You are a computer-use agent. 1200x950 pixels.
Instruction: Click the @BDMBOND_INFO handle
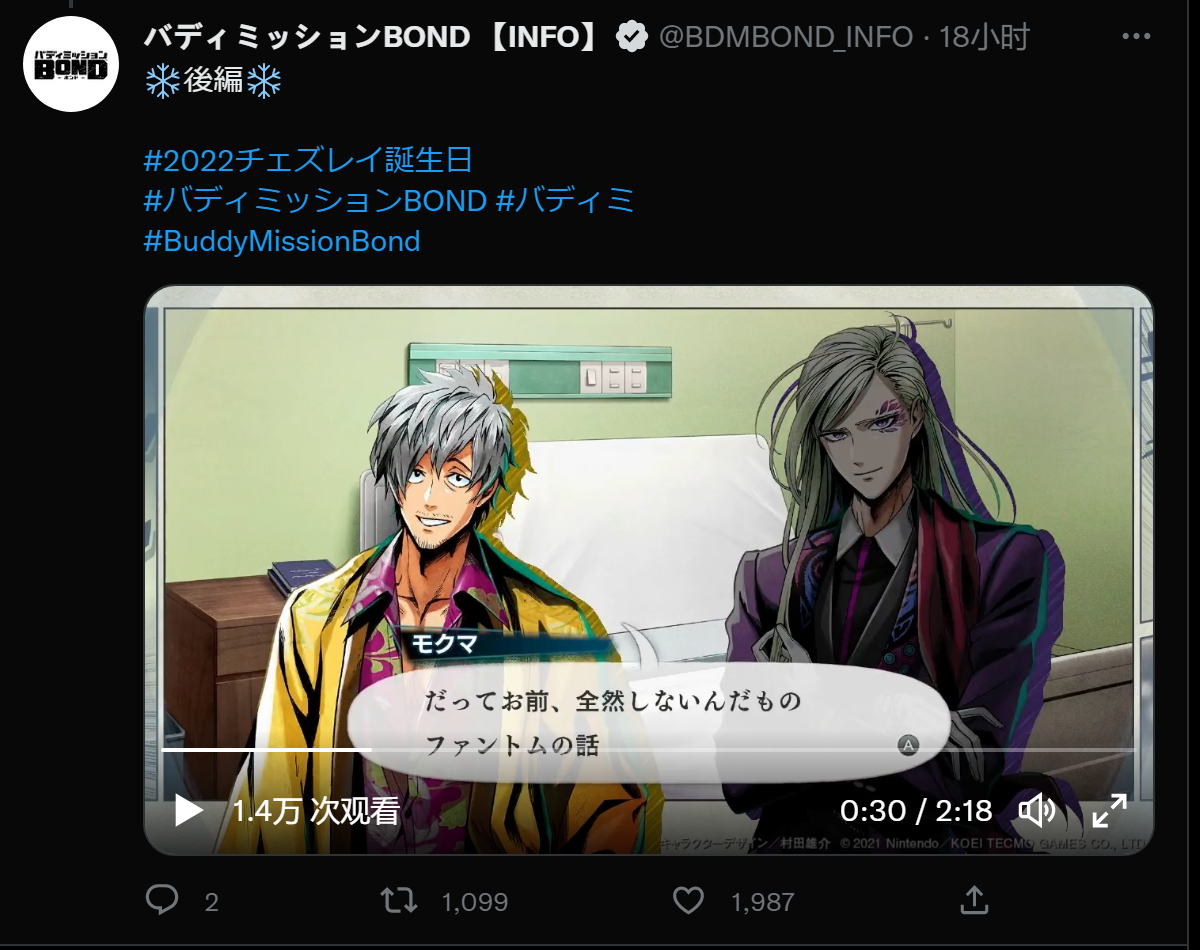(785, 37)
